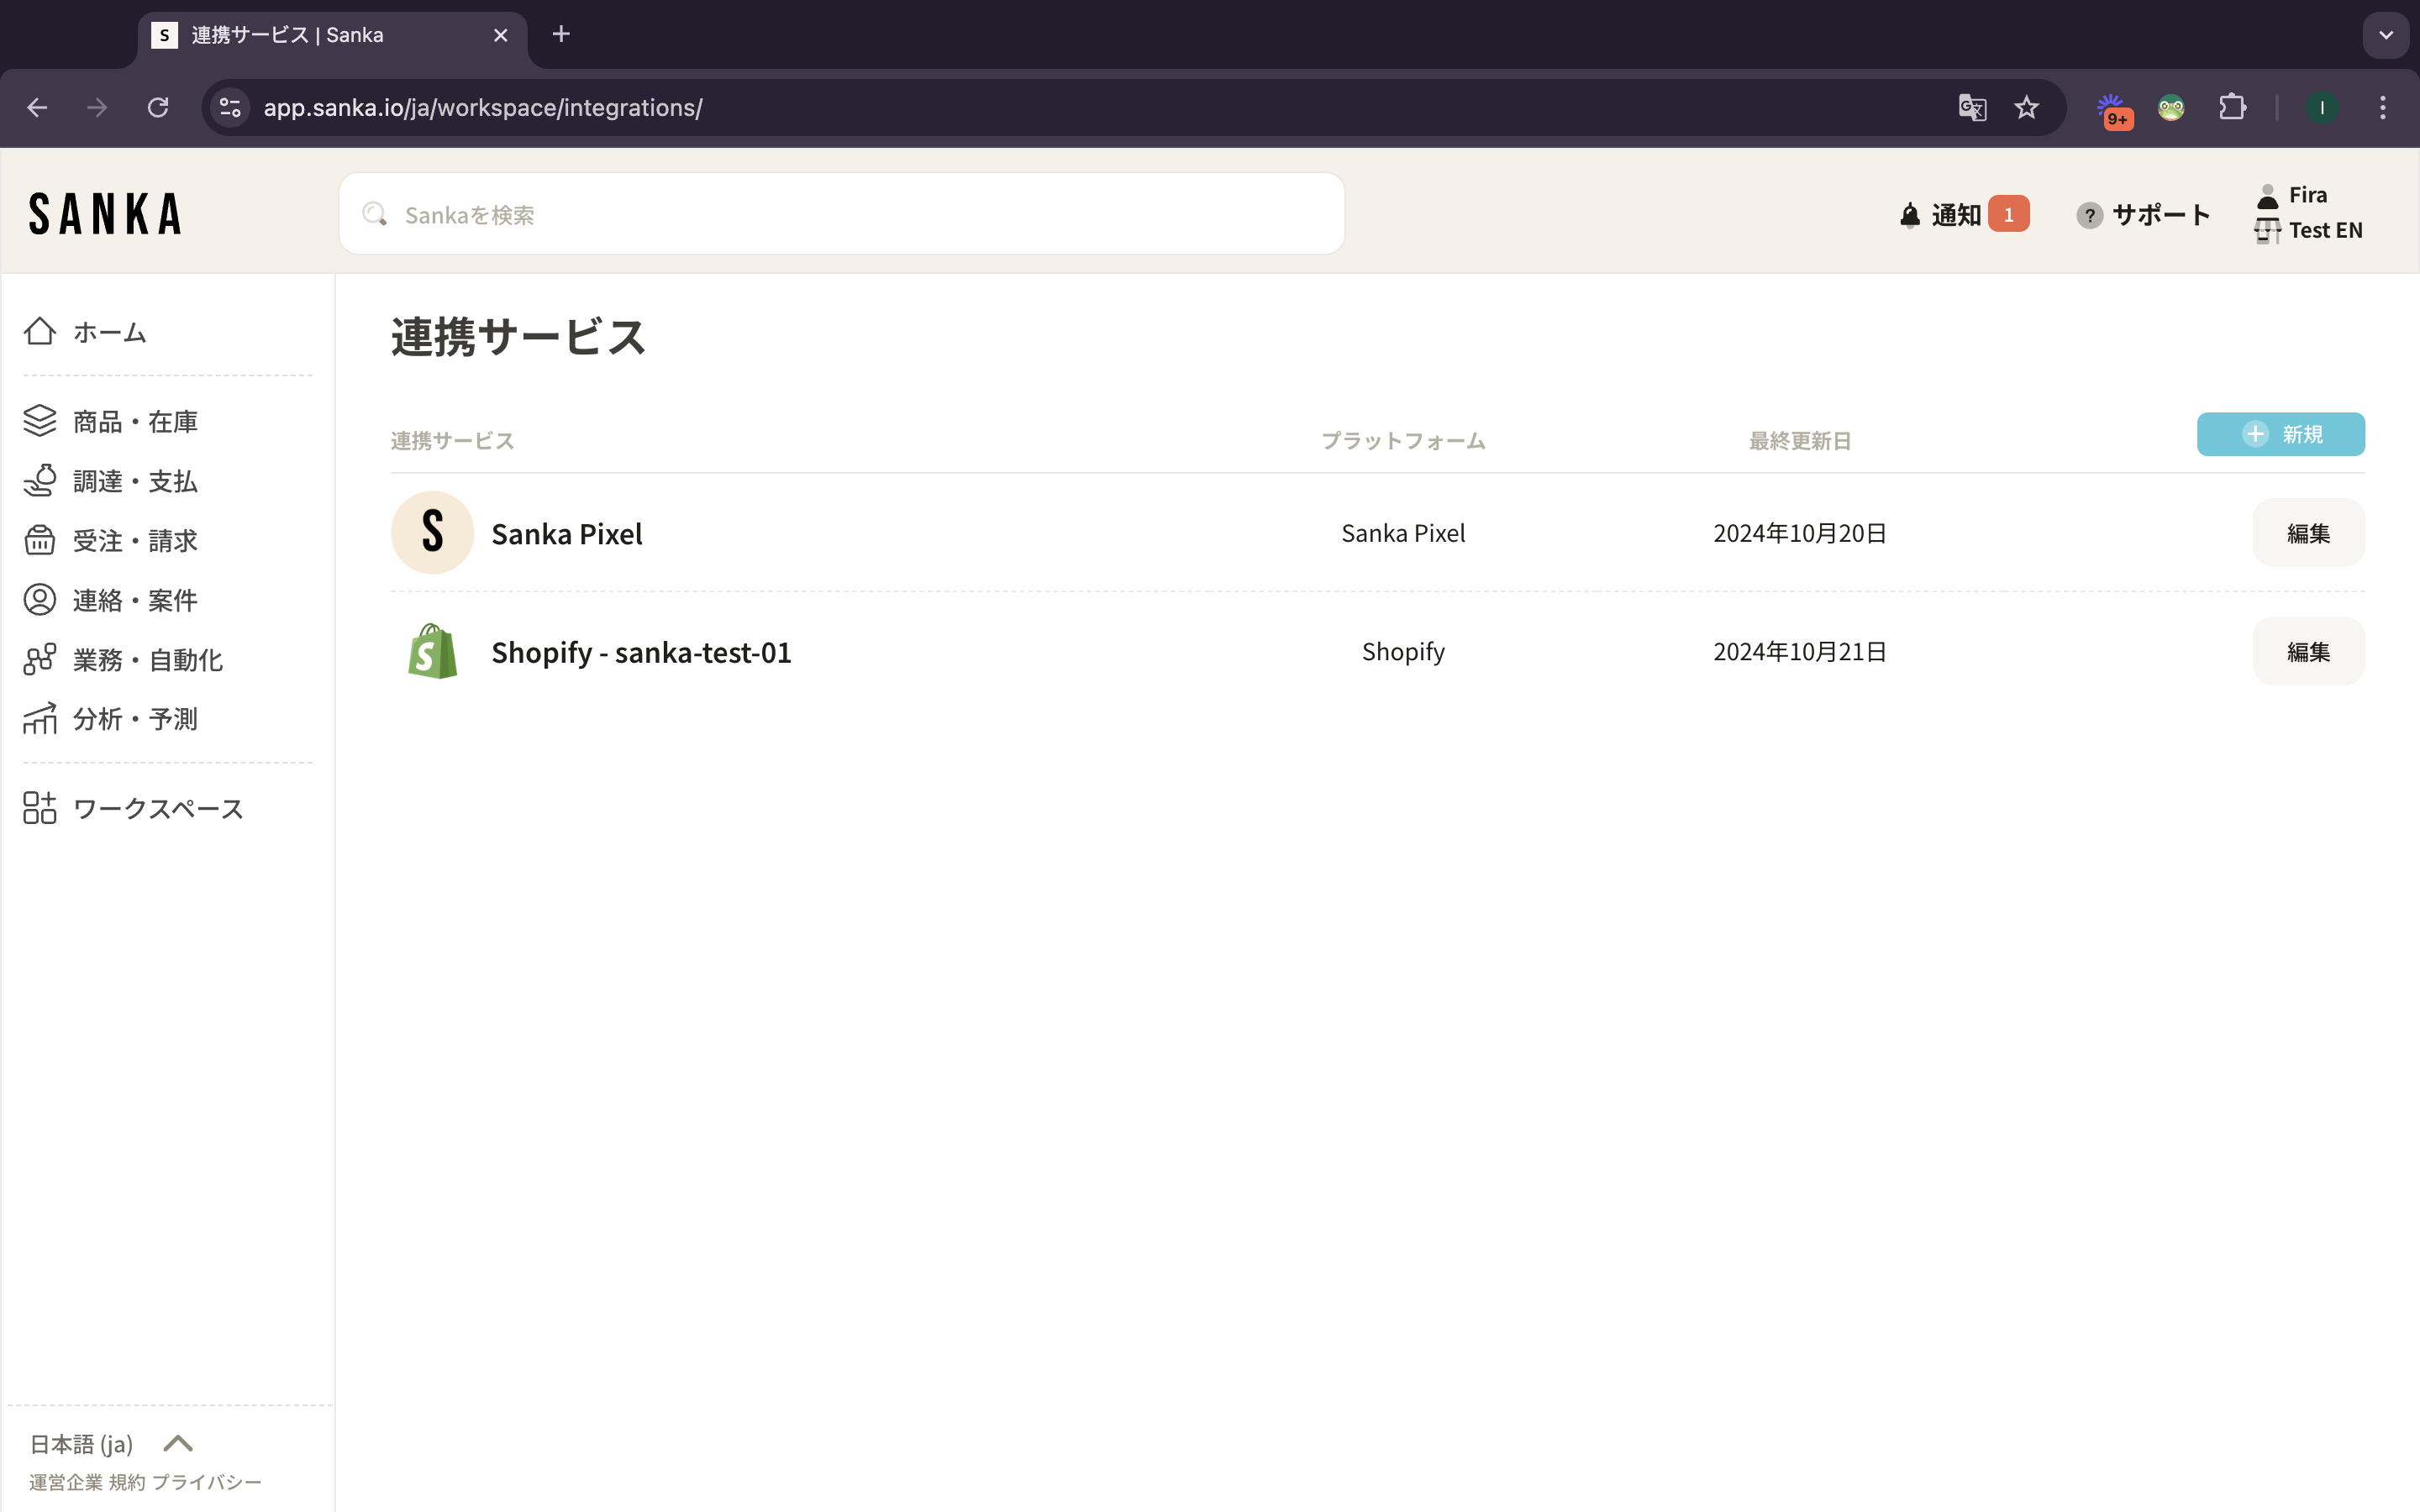Click 編集 for Shopify - sanka-test-01
The width and height of the screenshot is (2420, 1512).
(2307, 652)
